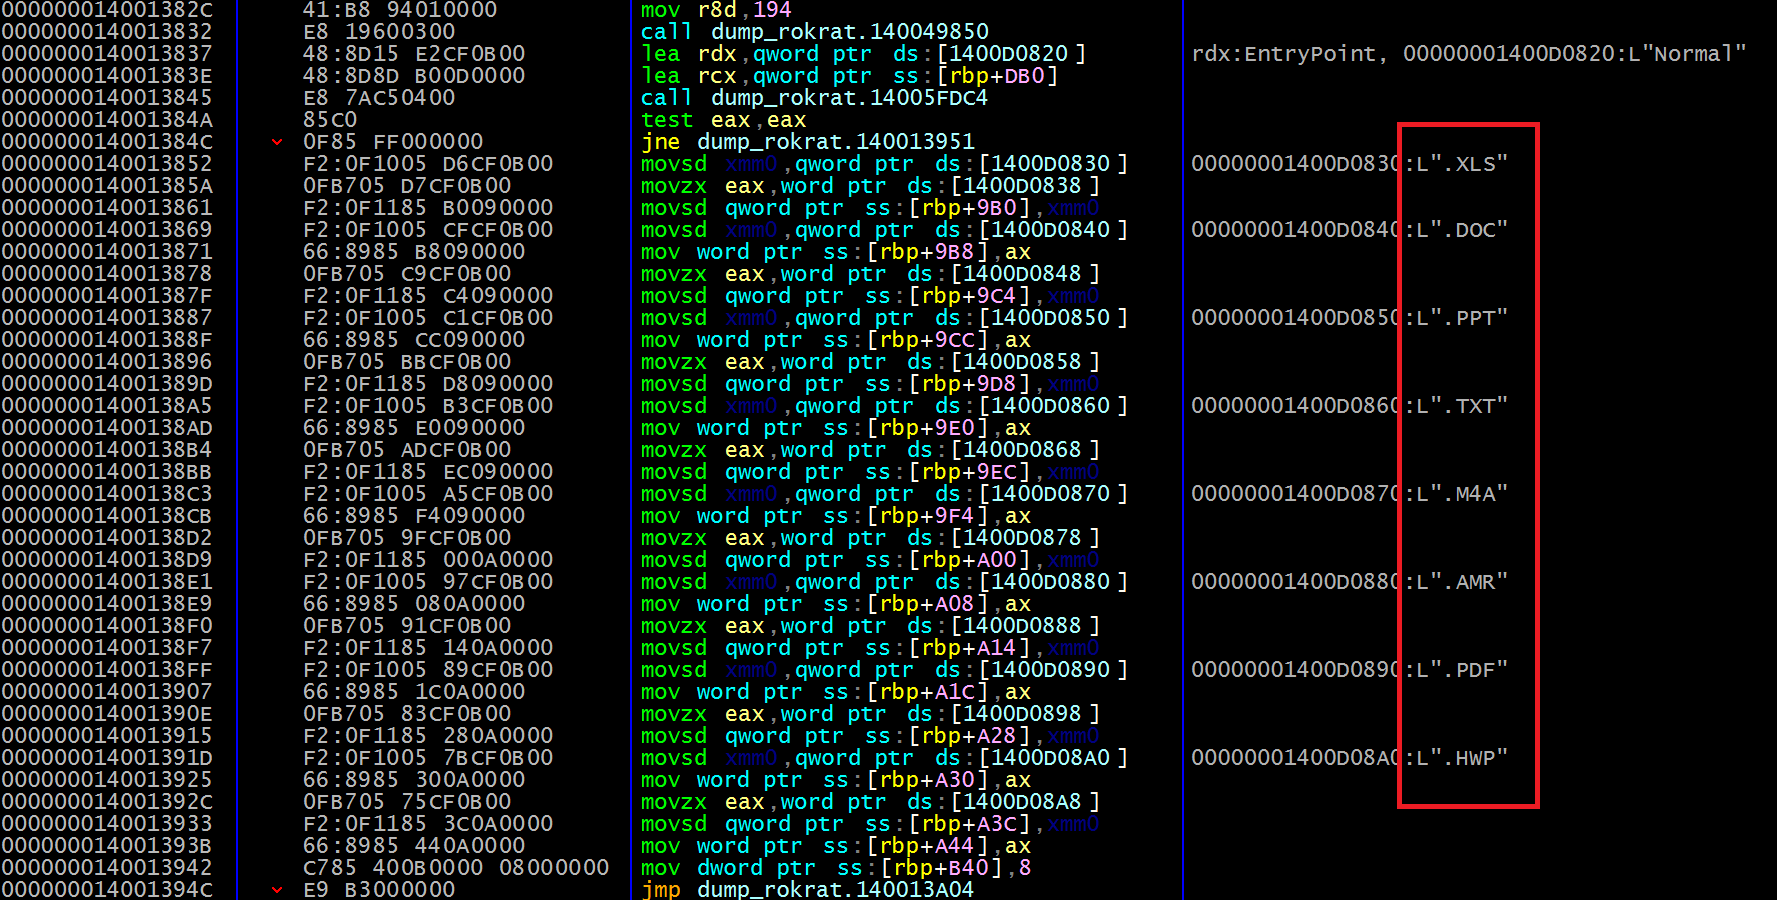1777x900 pixels.
Task: Click the jmp jump arrow at 14001394C
Action: pyautogui.click(x=277, y=889)
